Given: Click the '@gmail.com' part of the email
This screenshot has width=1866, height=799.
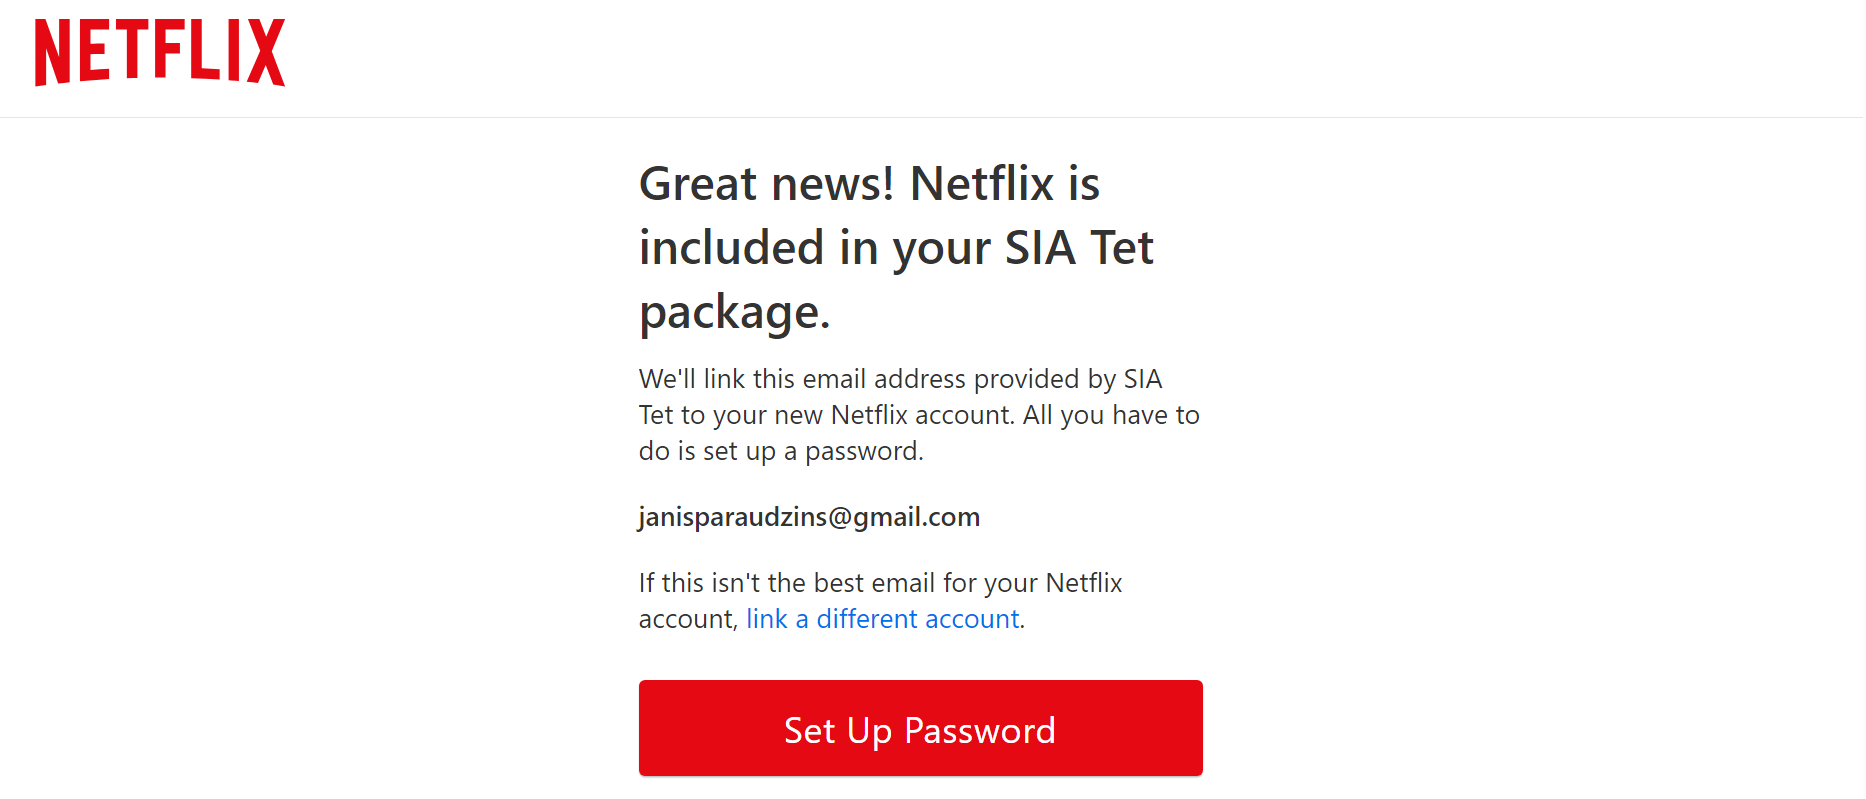Looking at the screenshot, I should (904, 517).
